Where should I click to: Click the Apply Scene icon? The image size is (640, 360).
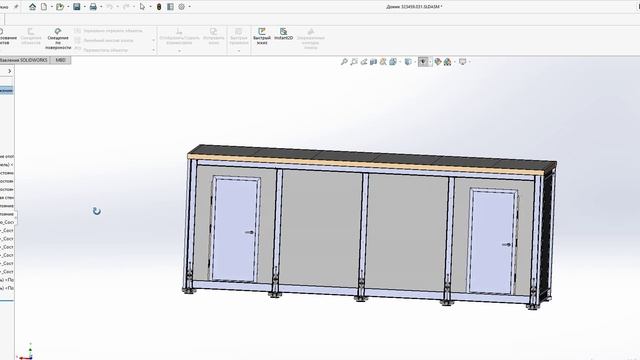point(448,62)
